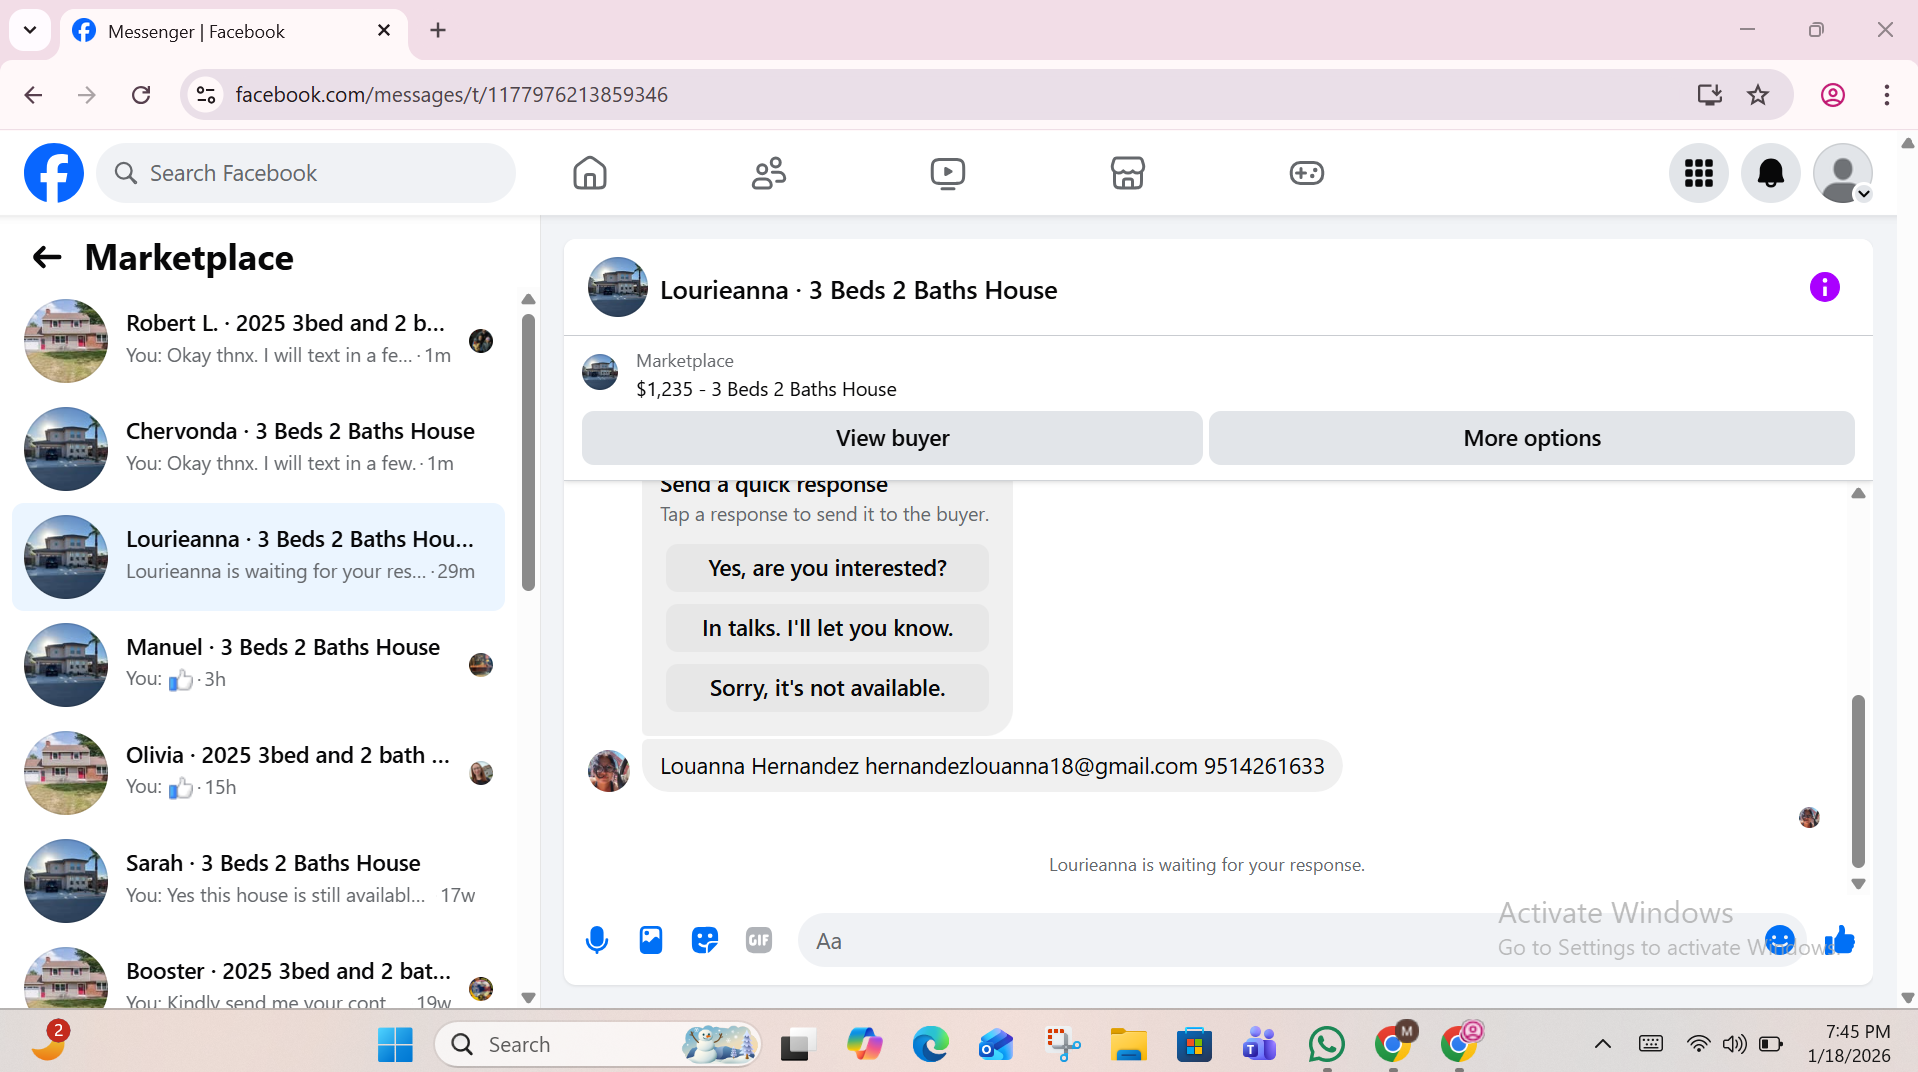Screen dimensions: 1918x1072
Task: Open Microsoft Edge from taskbar
Action: click(x=930, y=1044)
